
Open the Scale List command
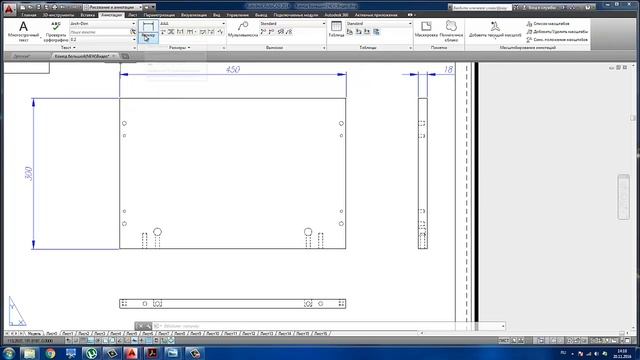pos(548,24)
